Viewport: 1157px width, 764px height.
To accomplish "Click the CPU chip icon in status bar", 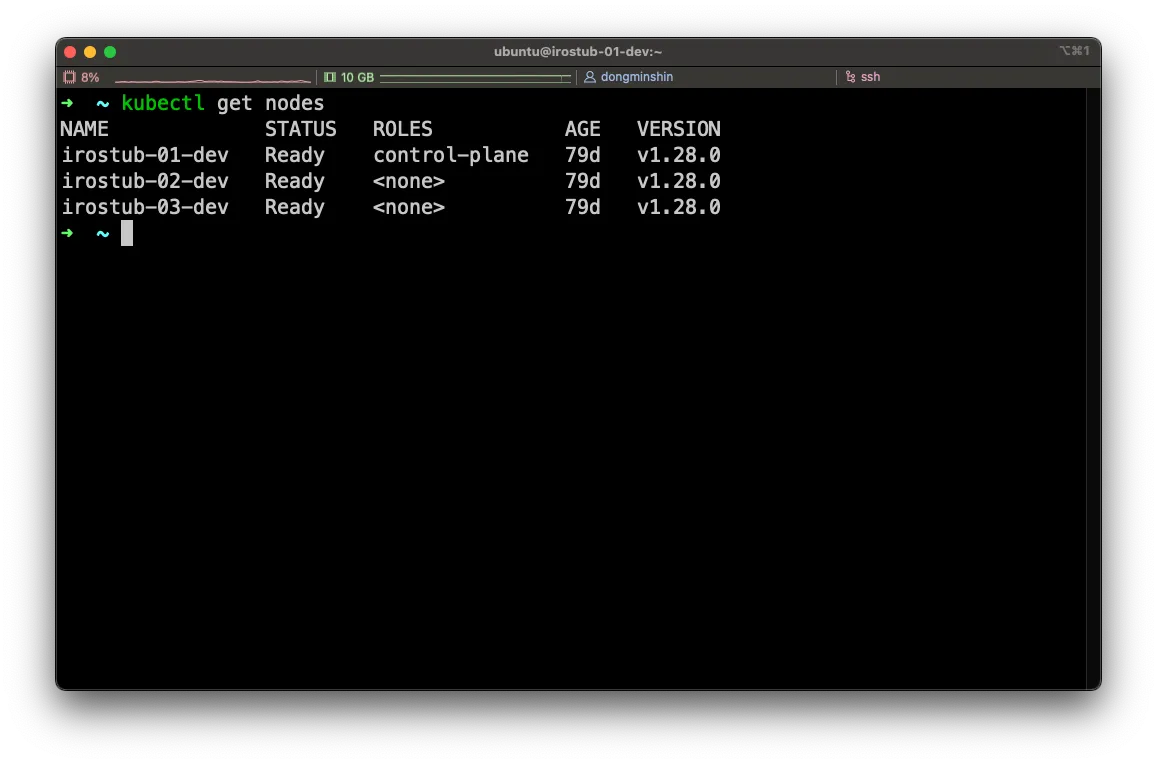I will [69, 77].
